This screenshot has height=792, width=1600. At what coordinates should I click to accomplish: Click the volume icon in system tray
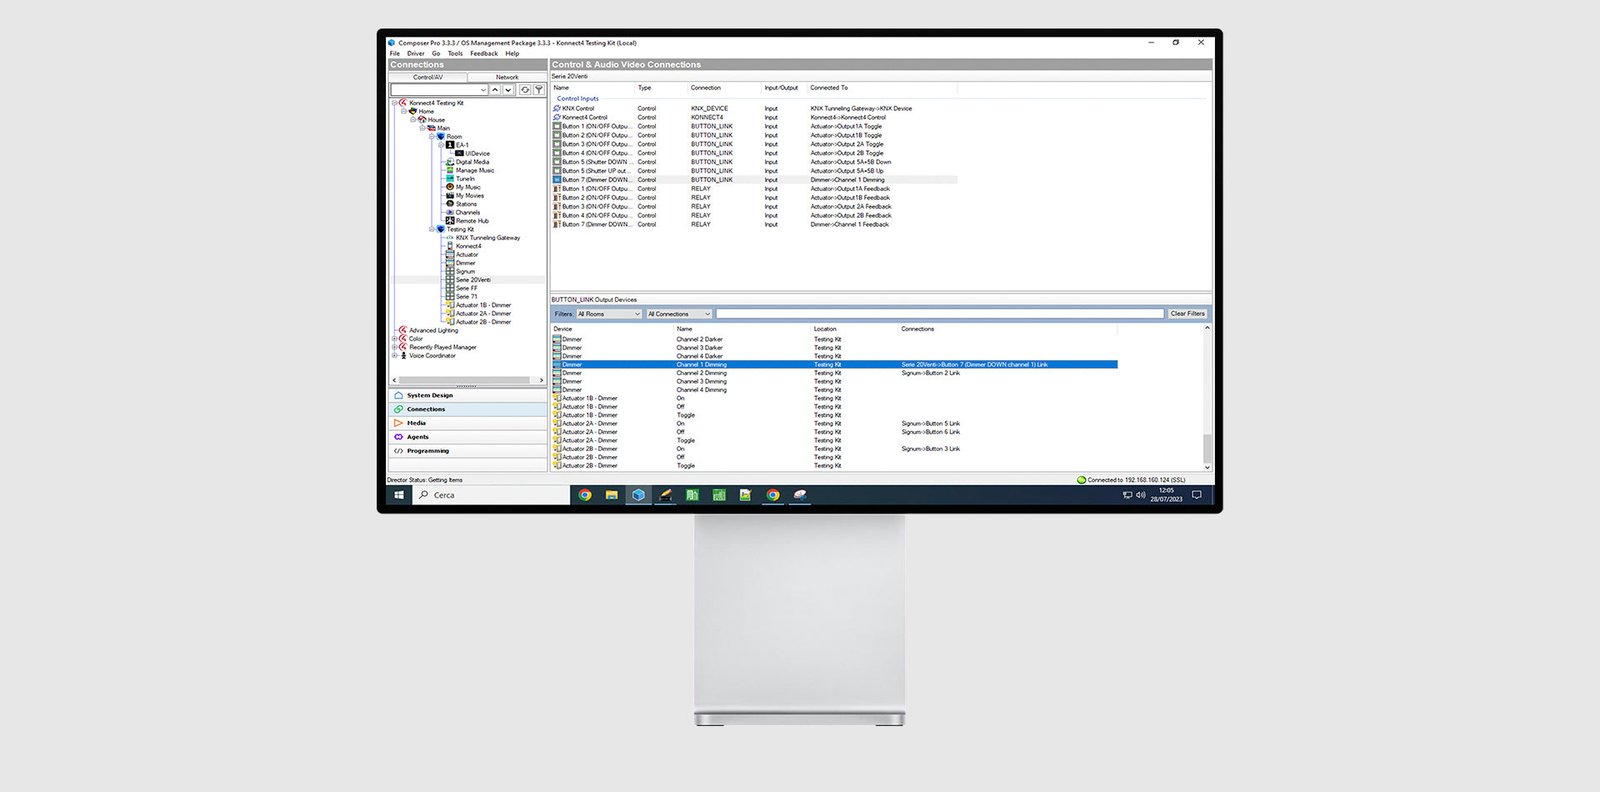1141,495
